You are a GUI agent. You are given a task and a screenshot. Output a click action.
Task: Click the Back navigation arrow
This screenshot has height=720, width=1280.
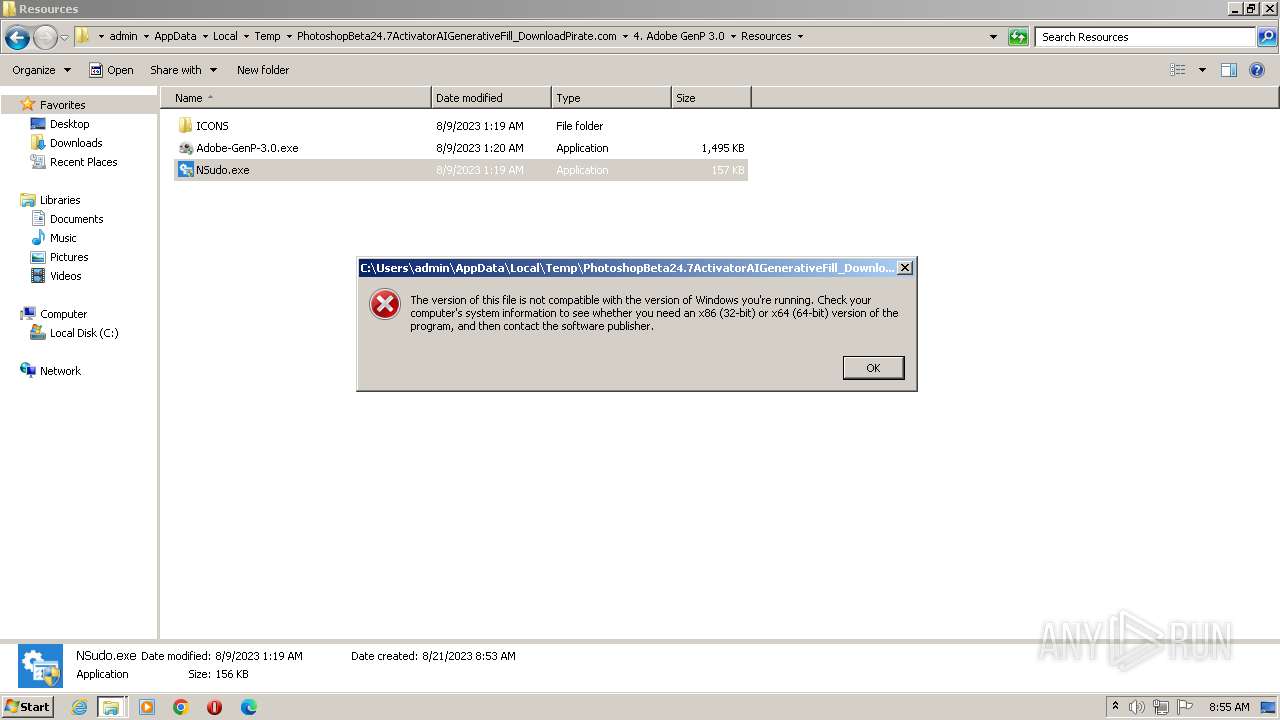[17, 37]
